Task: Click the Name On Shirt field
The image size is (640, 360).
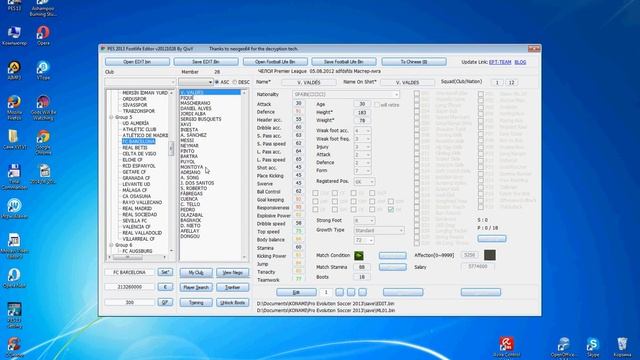Action: point(407,82)
